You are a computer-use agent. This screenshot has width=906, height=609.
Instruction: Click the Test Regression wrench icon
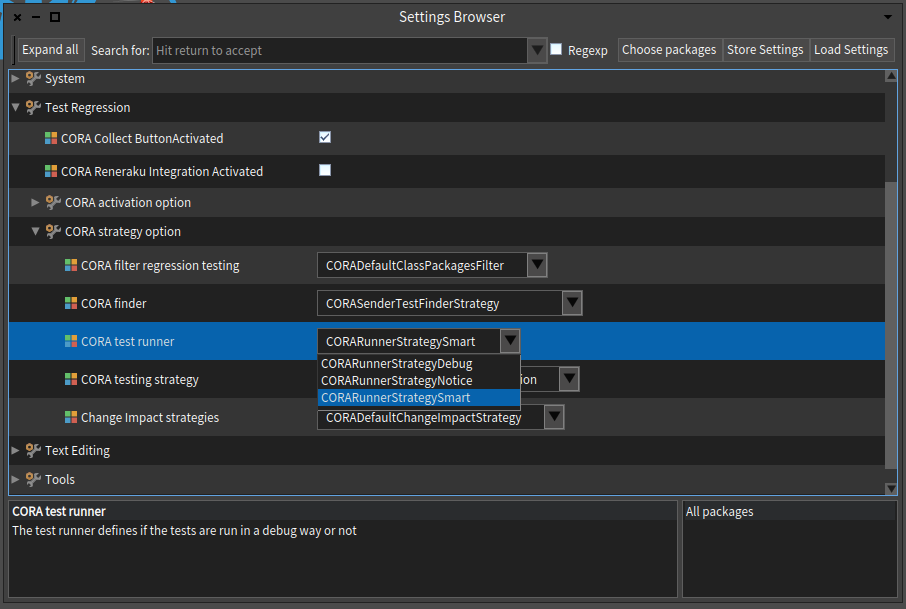33,107
